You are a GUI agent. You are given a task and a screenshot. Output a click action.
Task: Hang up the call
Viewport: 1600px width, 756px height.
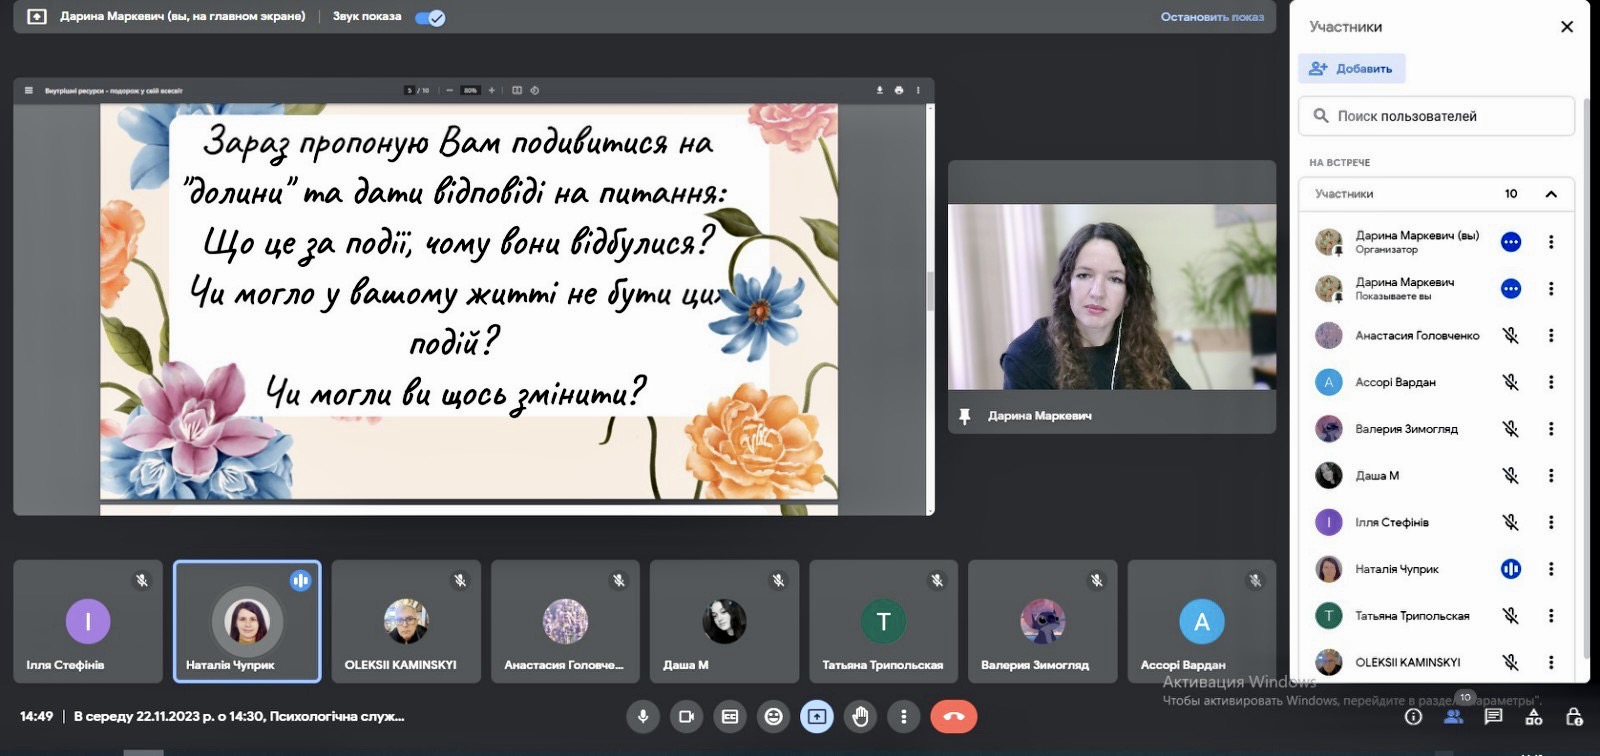tap(953, 717)
